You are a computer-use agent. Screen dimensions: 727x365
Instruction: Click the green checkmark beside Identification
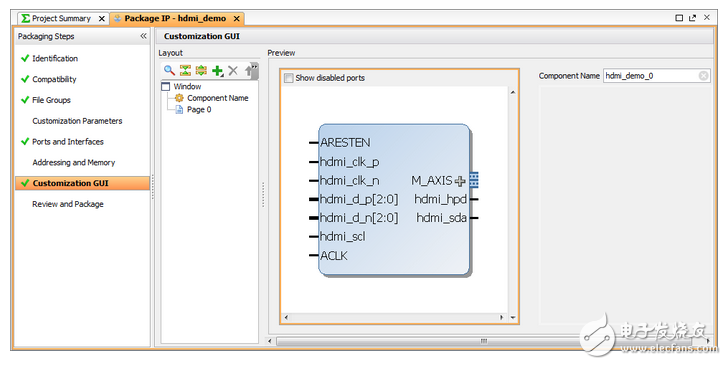click(x=25, y=58)
